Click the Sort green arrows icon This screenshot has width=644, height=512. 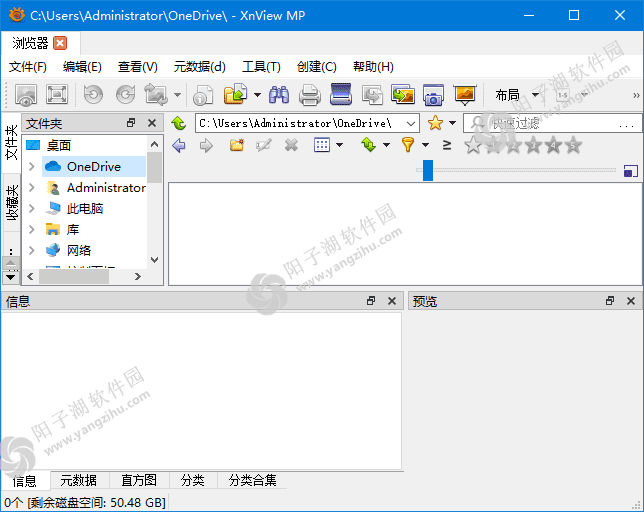368,145
